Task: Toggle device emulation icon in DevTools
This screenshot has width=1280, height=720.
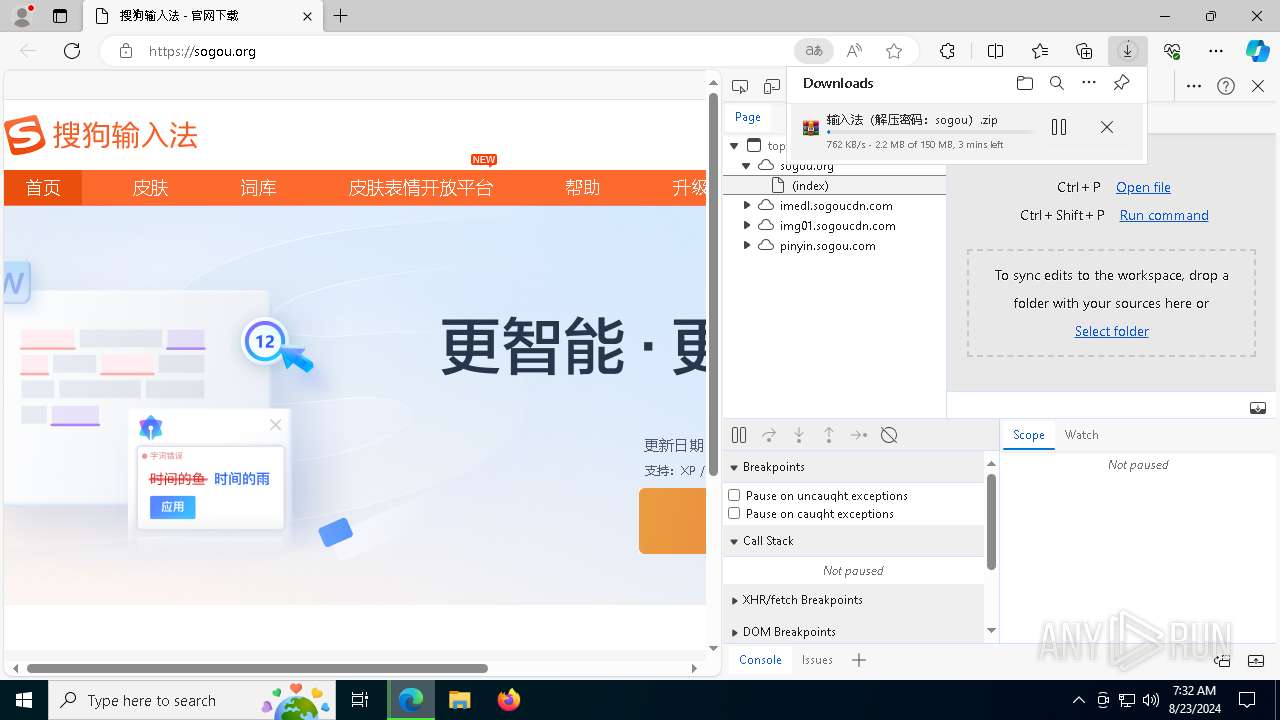Action: click(x=772, y=87)
